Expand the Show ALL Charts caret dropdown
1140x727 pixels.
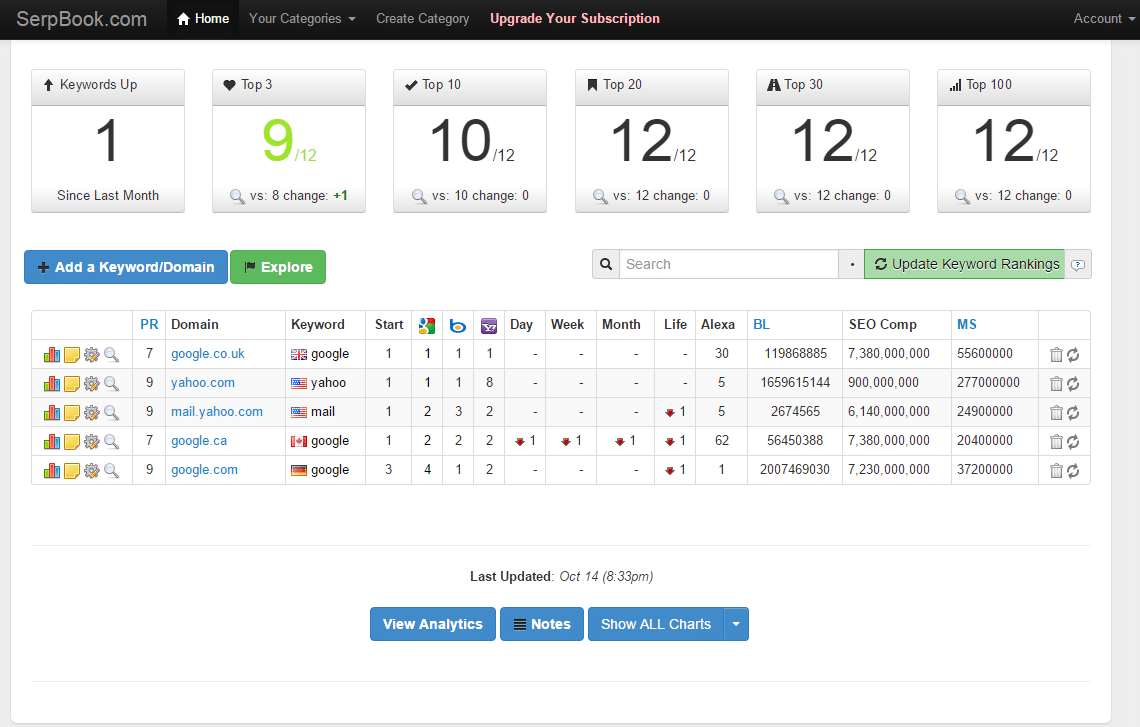(x=736, y=624)
